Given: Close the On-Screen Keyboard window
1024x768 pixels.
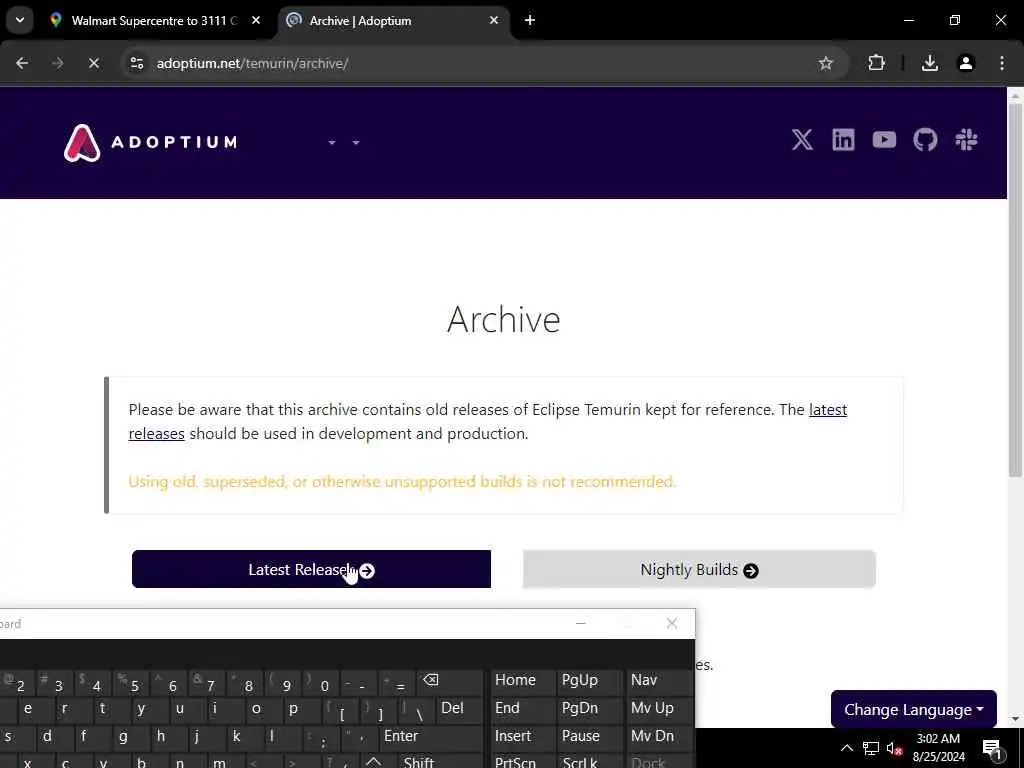Looking at the screenshot, I should point(671,623).
